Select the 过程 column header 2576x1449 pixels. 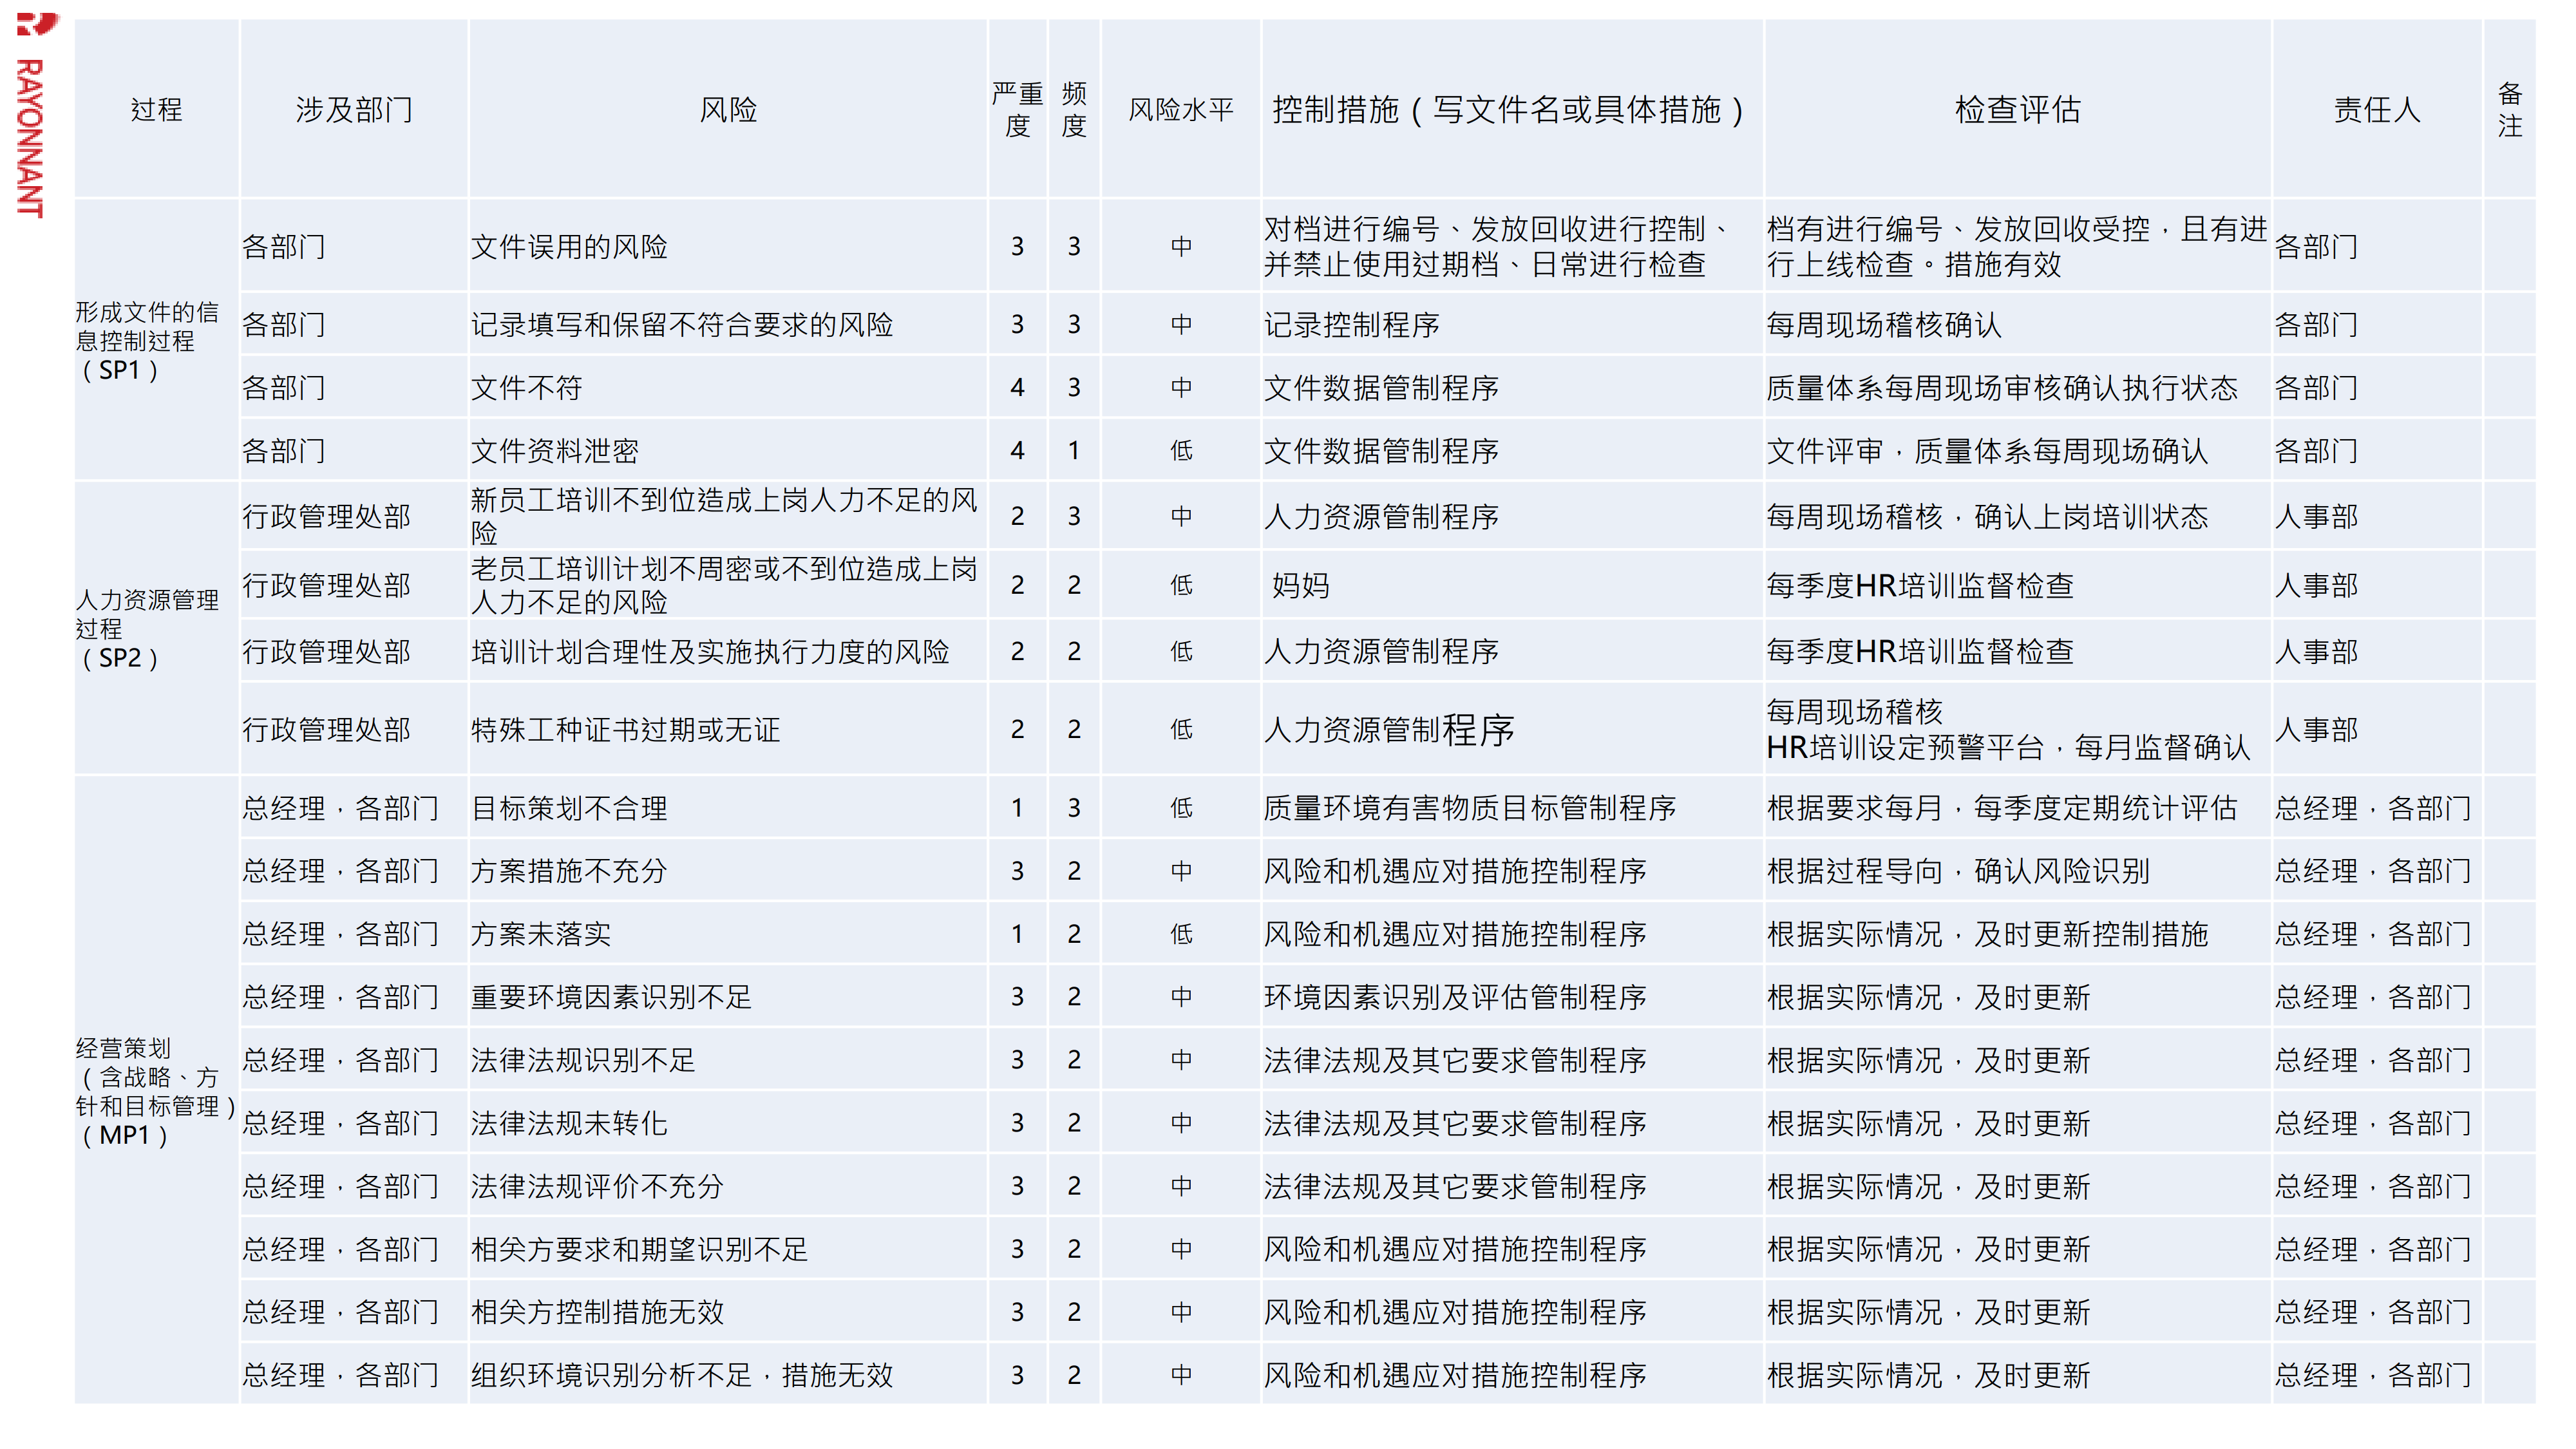point(157,109)
